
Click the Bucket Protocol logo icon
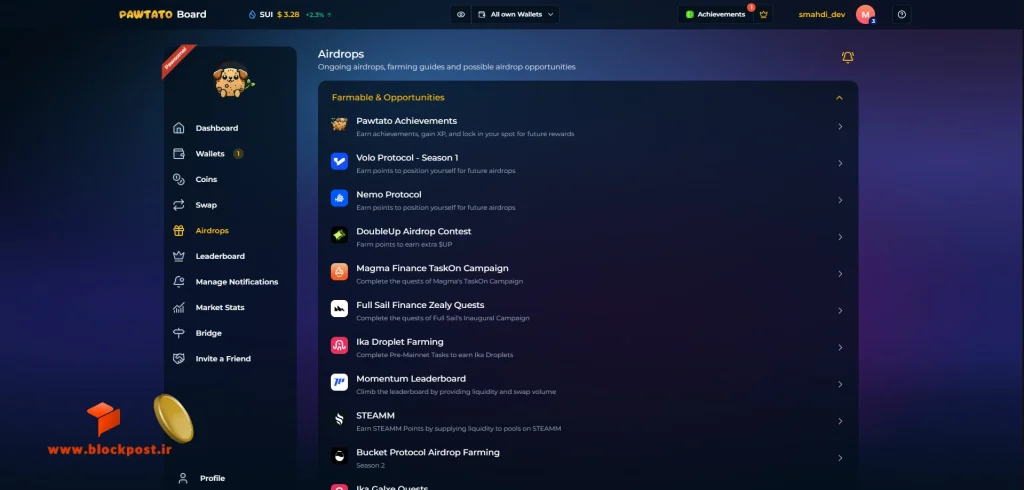tap(339, 456)
